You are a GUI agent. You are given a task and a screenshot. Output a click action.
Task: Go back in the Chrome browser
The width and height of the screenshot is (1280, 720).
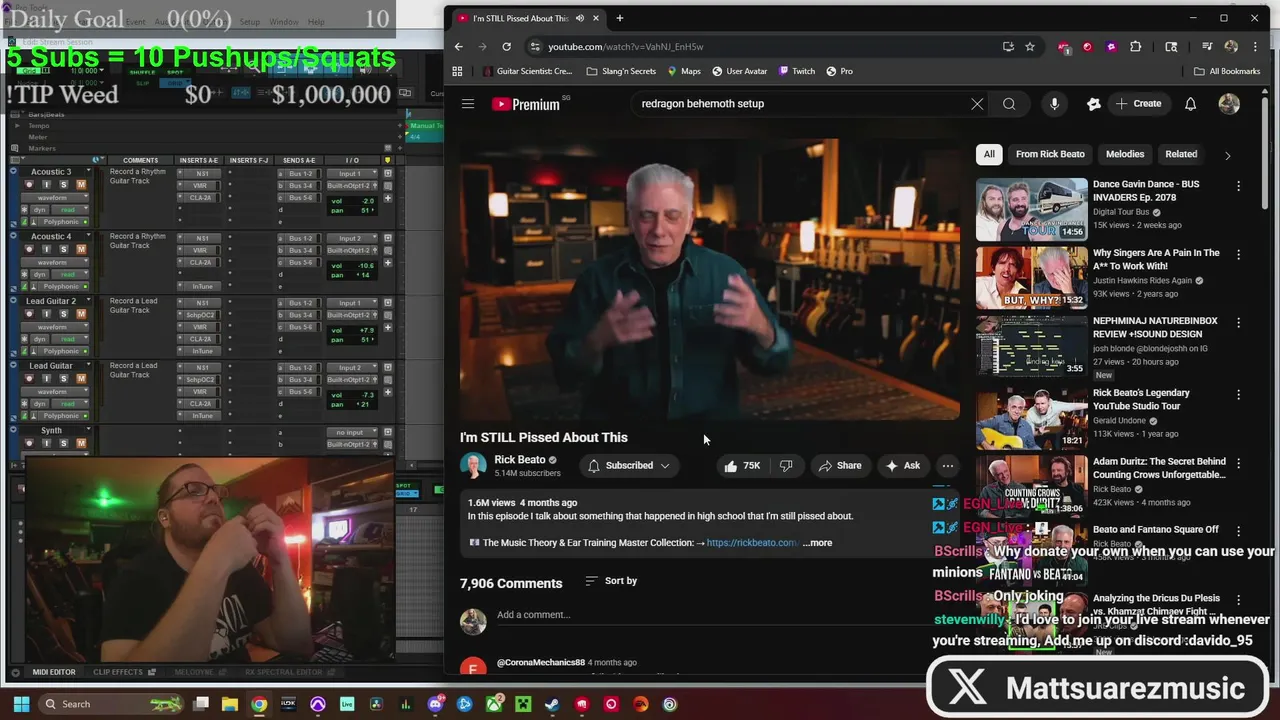(459, 47)
